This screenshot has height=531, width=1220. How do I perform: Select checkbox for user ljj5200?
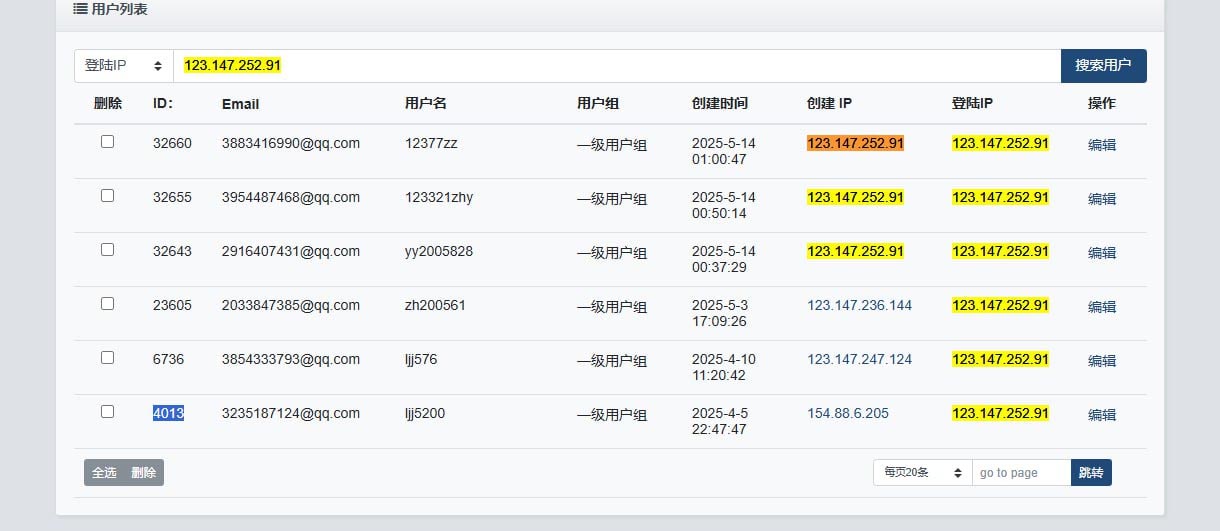coord(107,412)
